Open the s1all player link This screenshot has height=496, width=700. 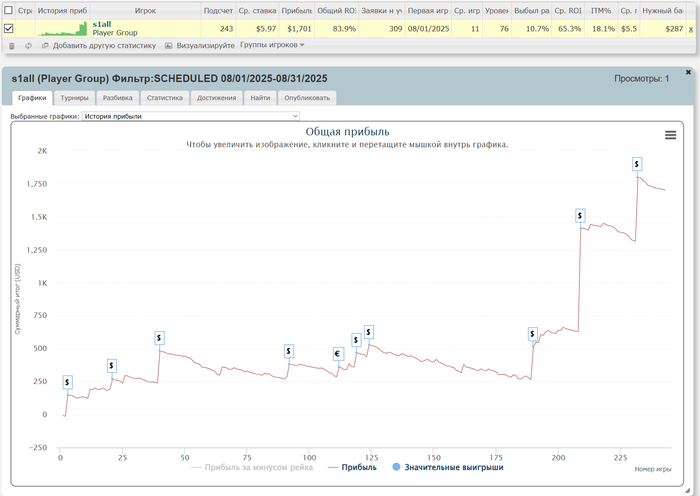coord(102,24)
